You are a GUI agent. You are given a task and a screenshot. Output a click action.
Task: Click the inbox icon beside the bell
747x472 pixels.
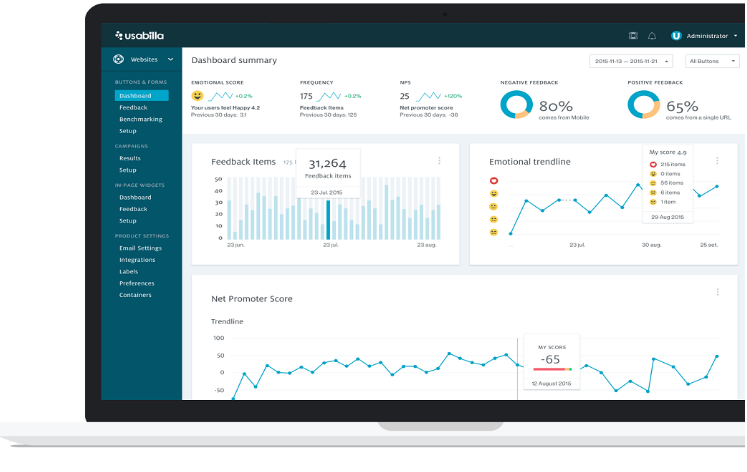pos(633,36)
